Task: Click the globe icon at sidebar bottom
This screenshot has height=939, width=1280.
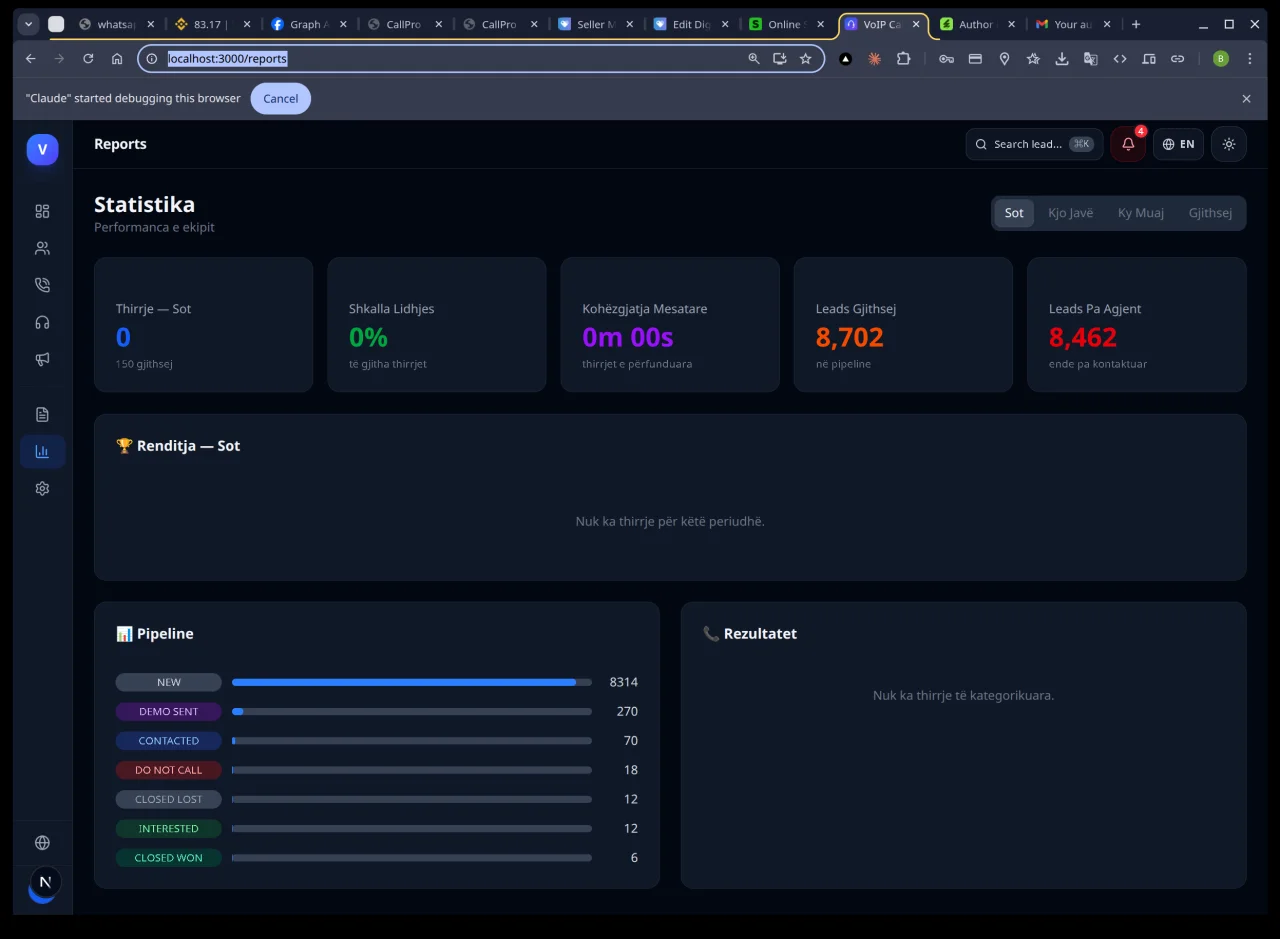Action: [42, 843]
